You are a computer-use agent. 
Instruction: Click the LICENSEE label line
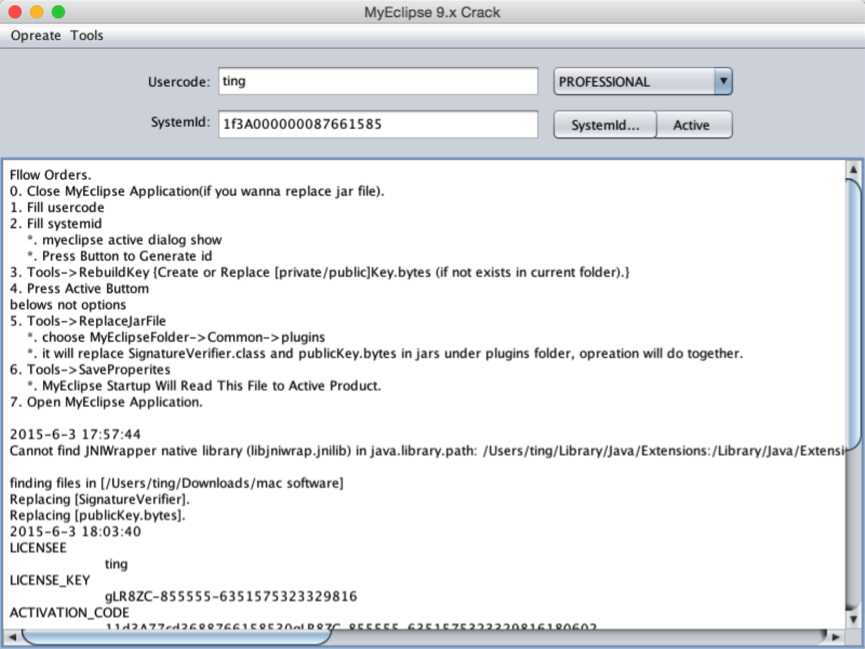tap(38, 548)
